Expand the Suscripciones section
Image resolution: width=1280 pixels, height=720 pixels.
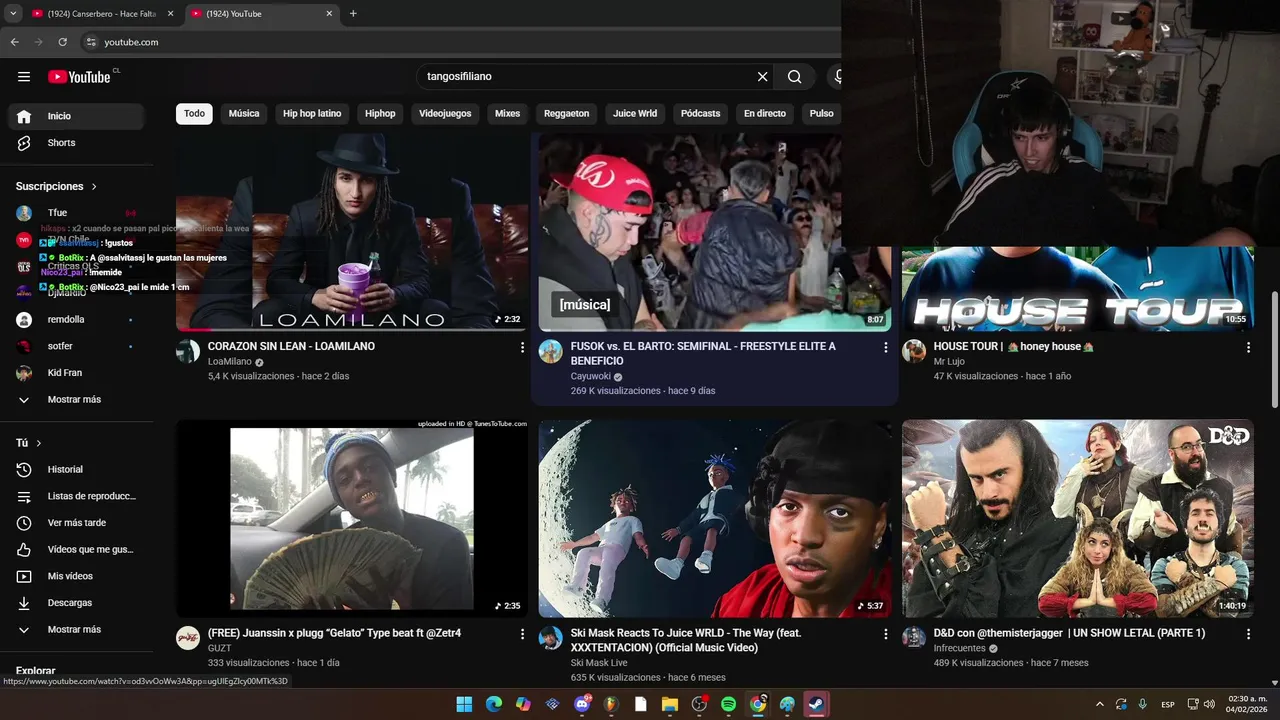coord(56,186)
